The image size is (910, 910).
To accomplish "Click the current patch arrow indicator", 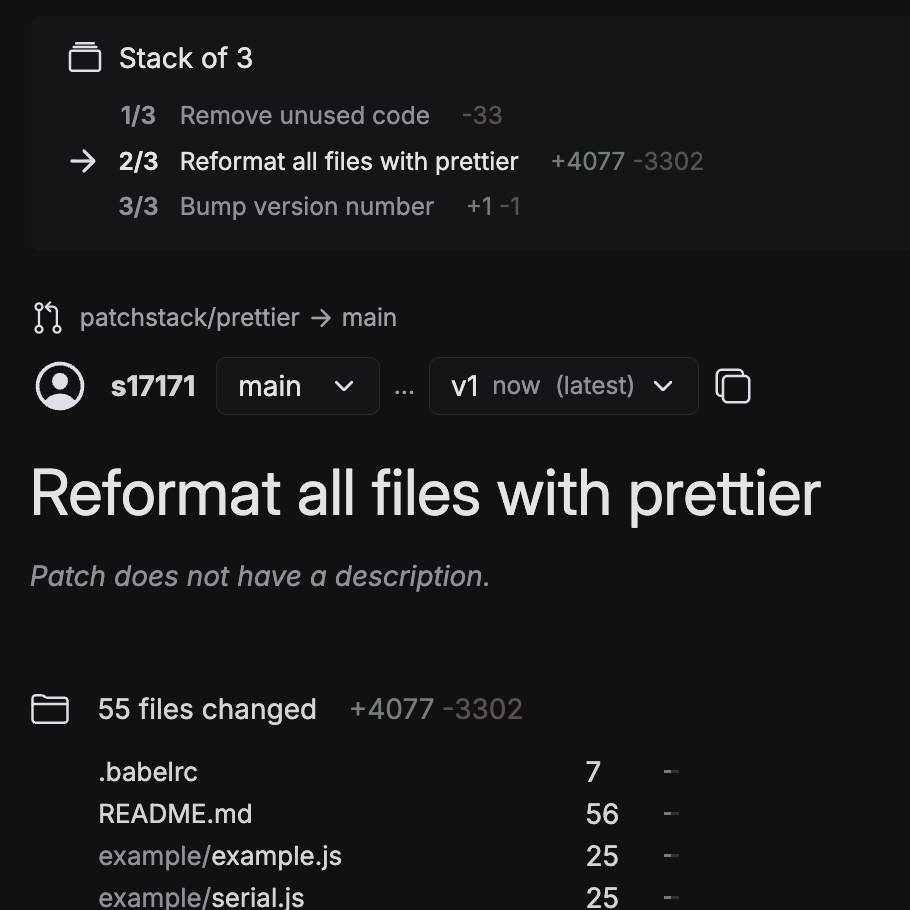I will pyautogui.click(x=83, y=162).
